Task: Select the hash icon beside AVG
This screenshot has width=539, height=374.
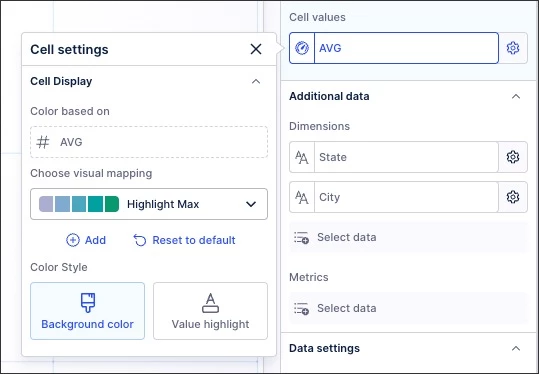Action: coord(43,142)
